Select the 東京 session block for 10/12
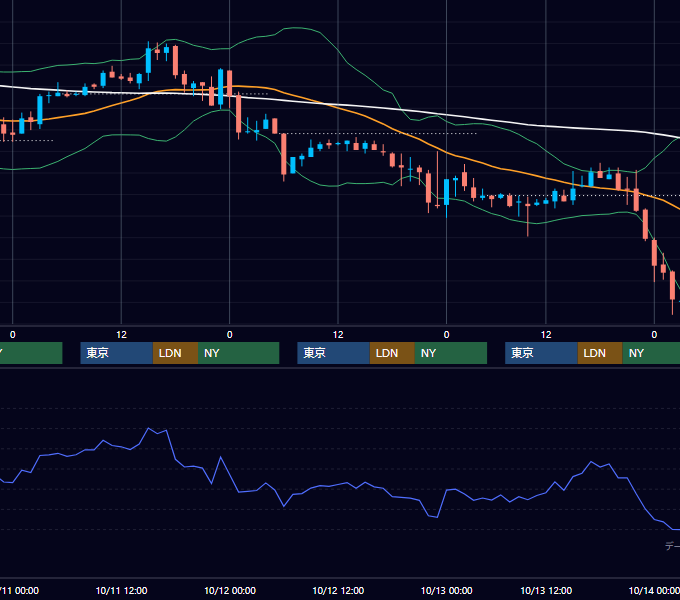Image resolution: width=680 pixels, height=600 pixels. (333, 353)
